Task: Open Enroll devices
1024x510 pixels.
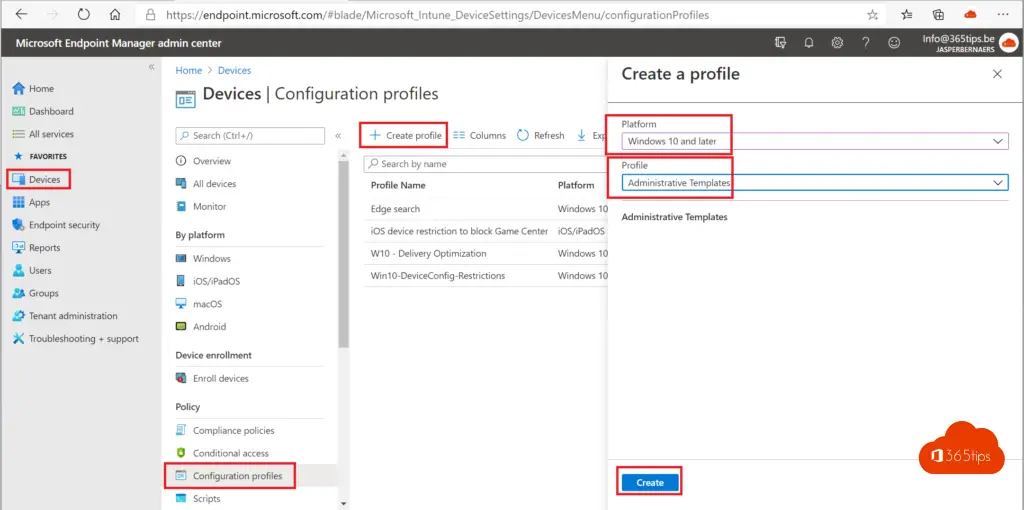Action: [x=221, y=378]
